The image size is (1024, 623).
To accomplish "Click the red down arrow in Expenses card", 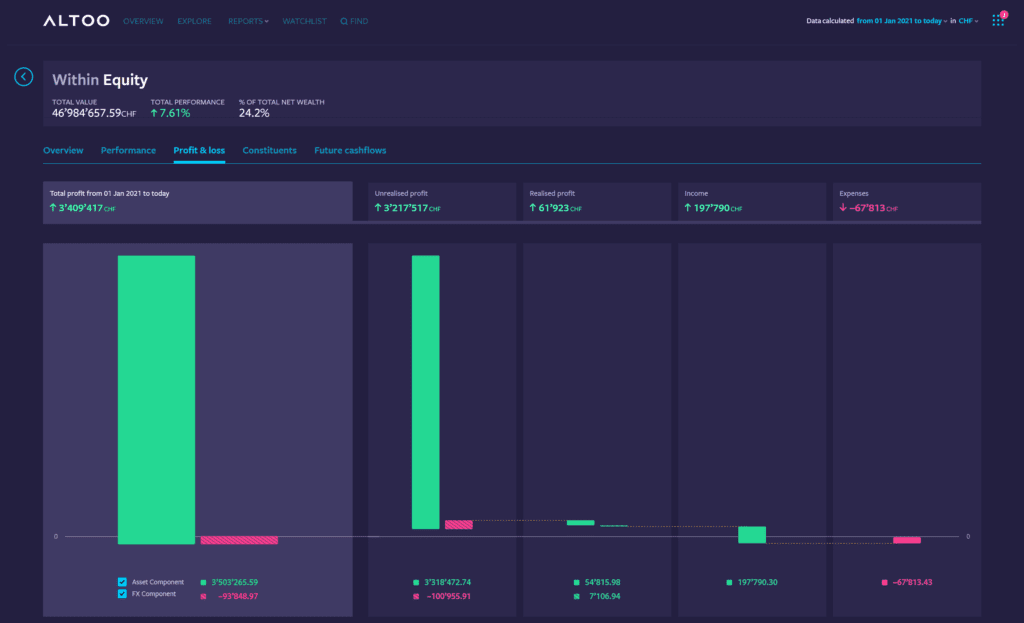I will click(843, 208).
